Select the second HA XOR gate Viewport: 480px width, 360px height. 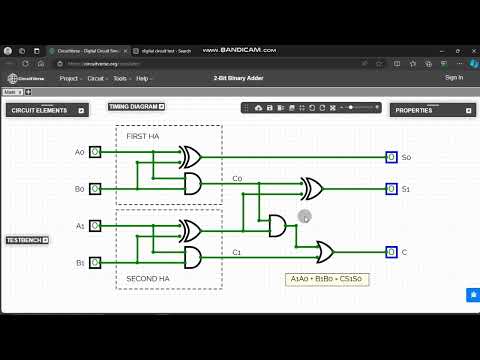click(190, 231)
